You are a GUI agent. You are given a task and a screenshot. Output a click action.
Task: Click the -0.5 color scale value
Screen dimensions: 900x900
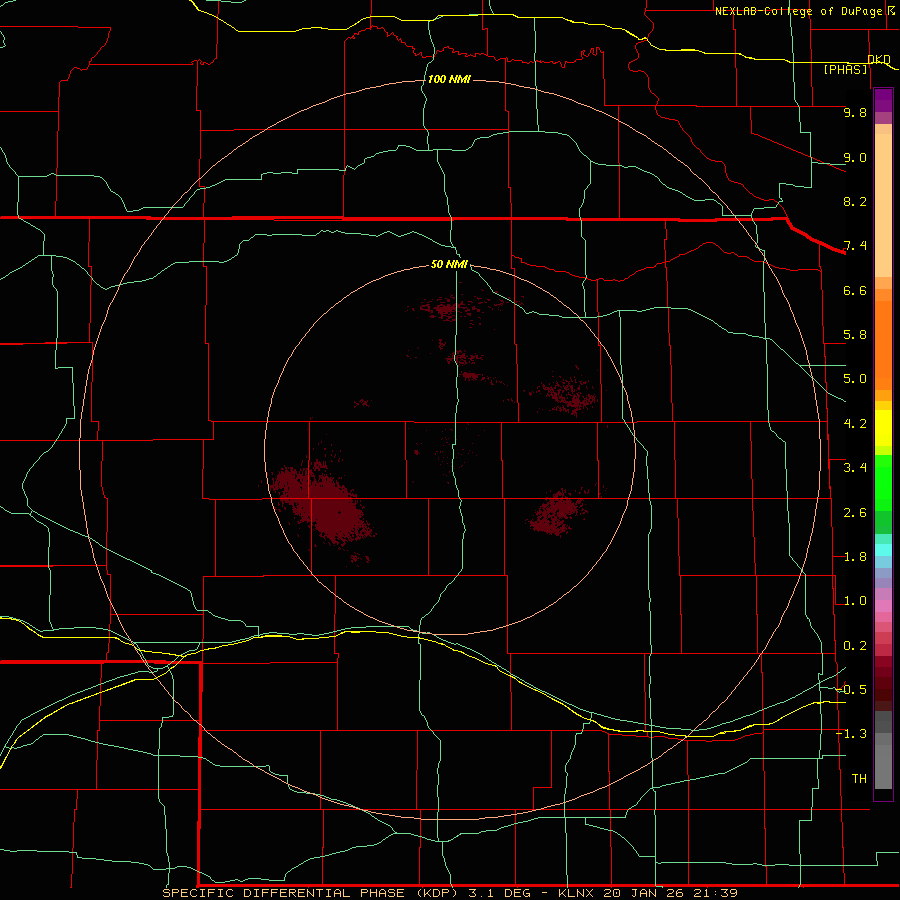click(x=852, y=689)
